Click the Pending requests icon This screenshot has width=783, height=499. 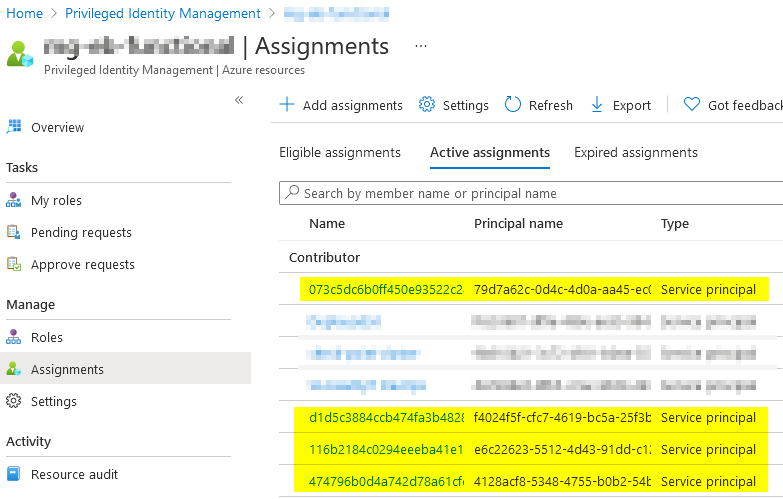pyautogui.click(x=13, y=232)
